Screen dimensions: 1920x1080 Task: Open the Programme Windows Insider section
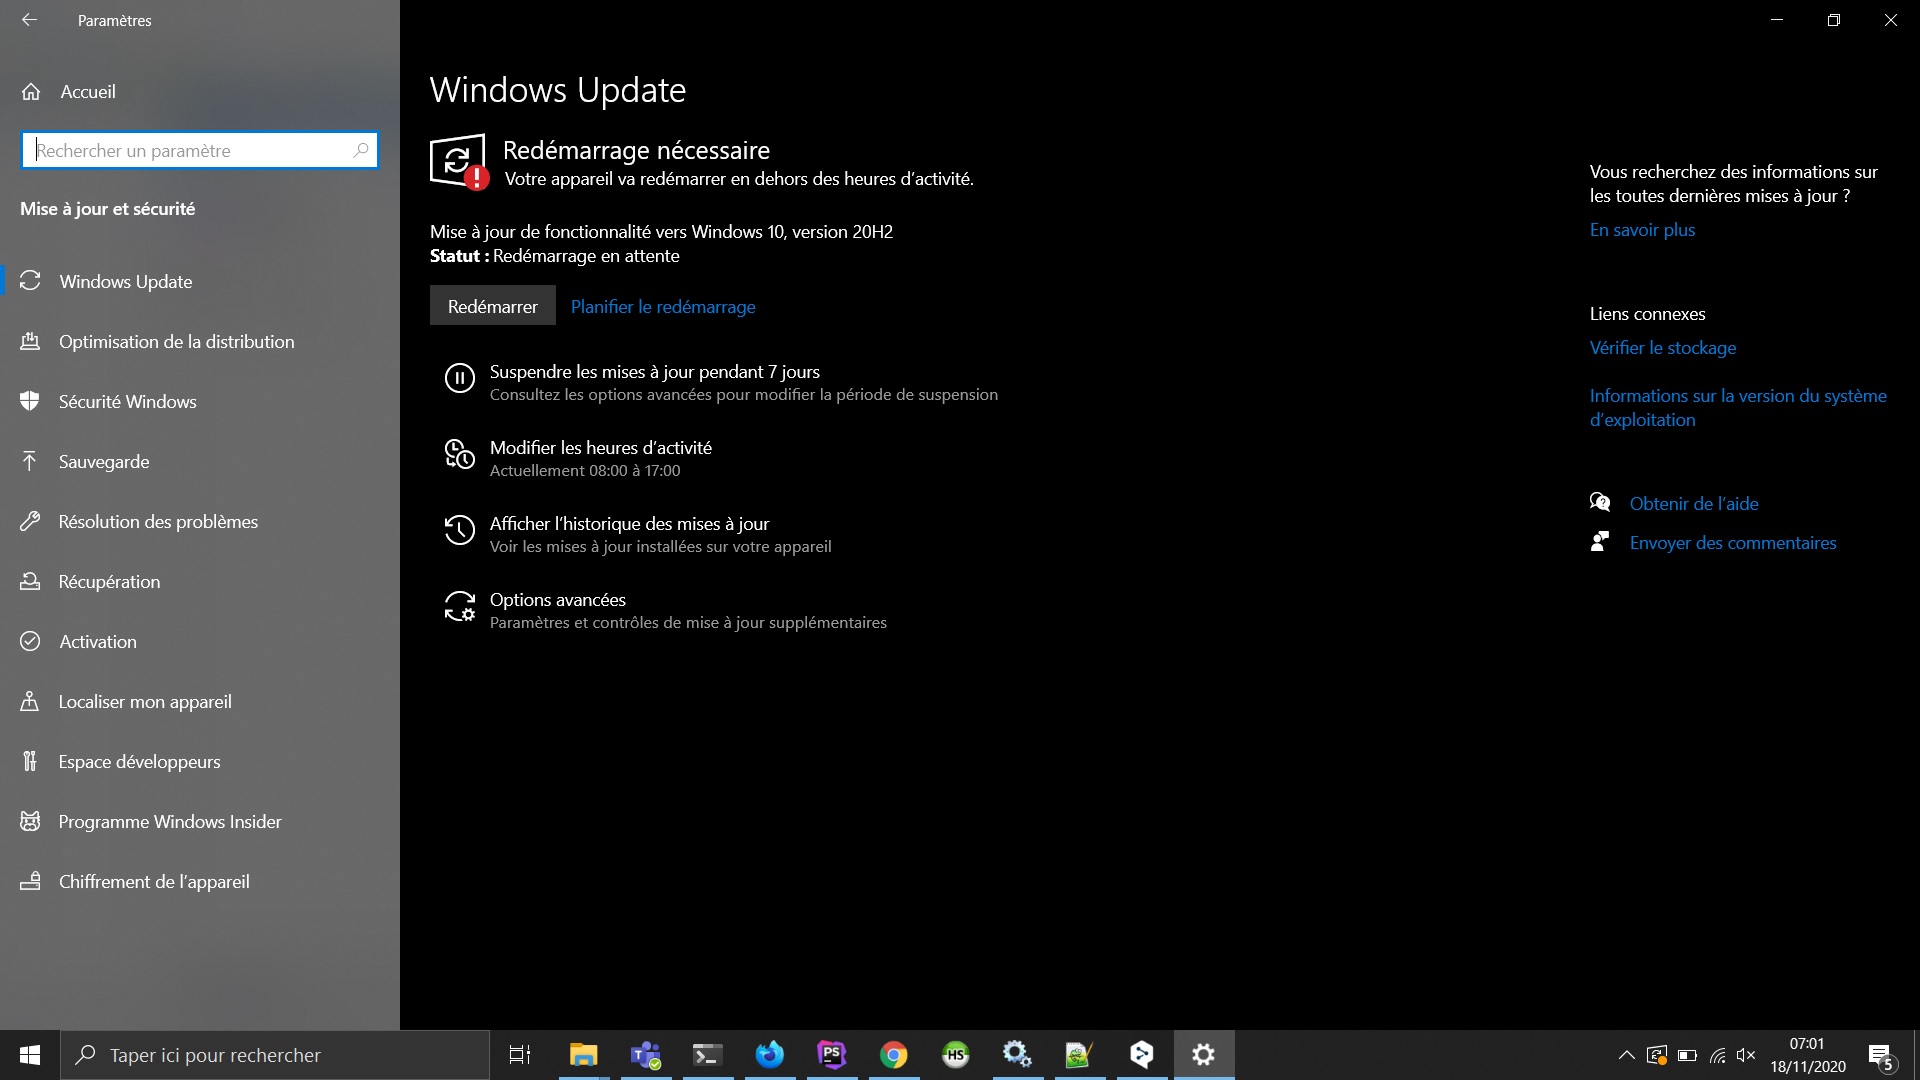click(x=170, y=821)
